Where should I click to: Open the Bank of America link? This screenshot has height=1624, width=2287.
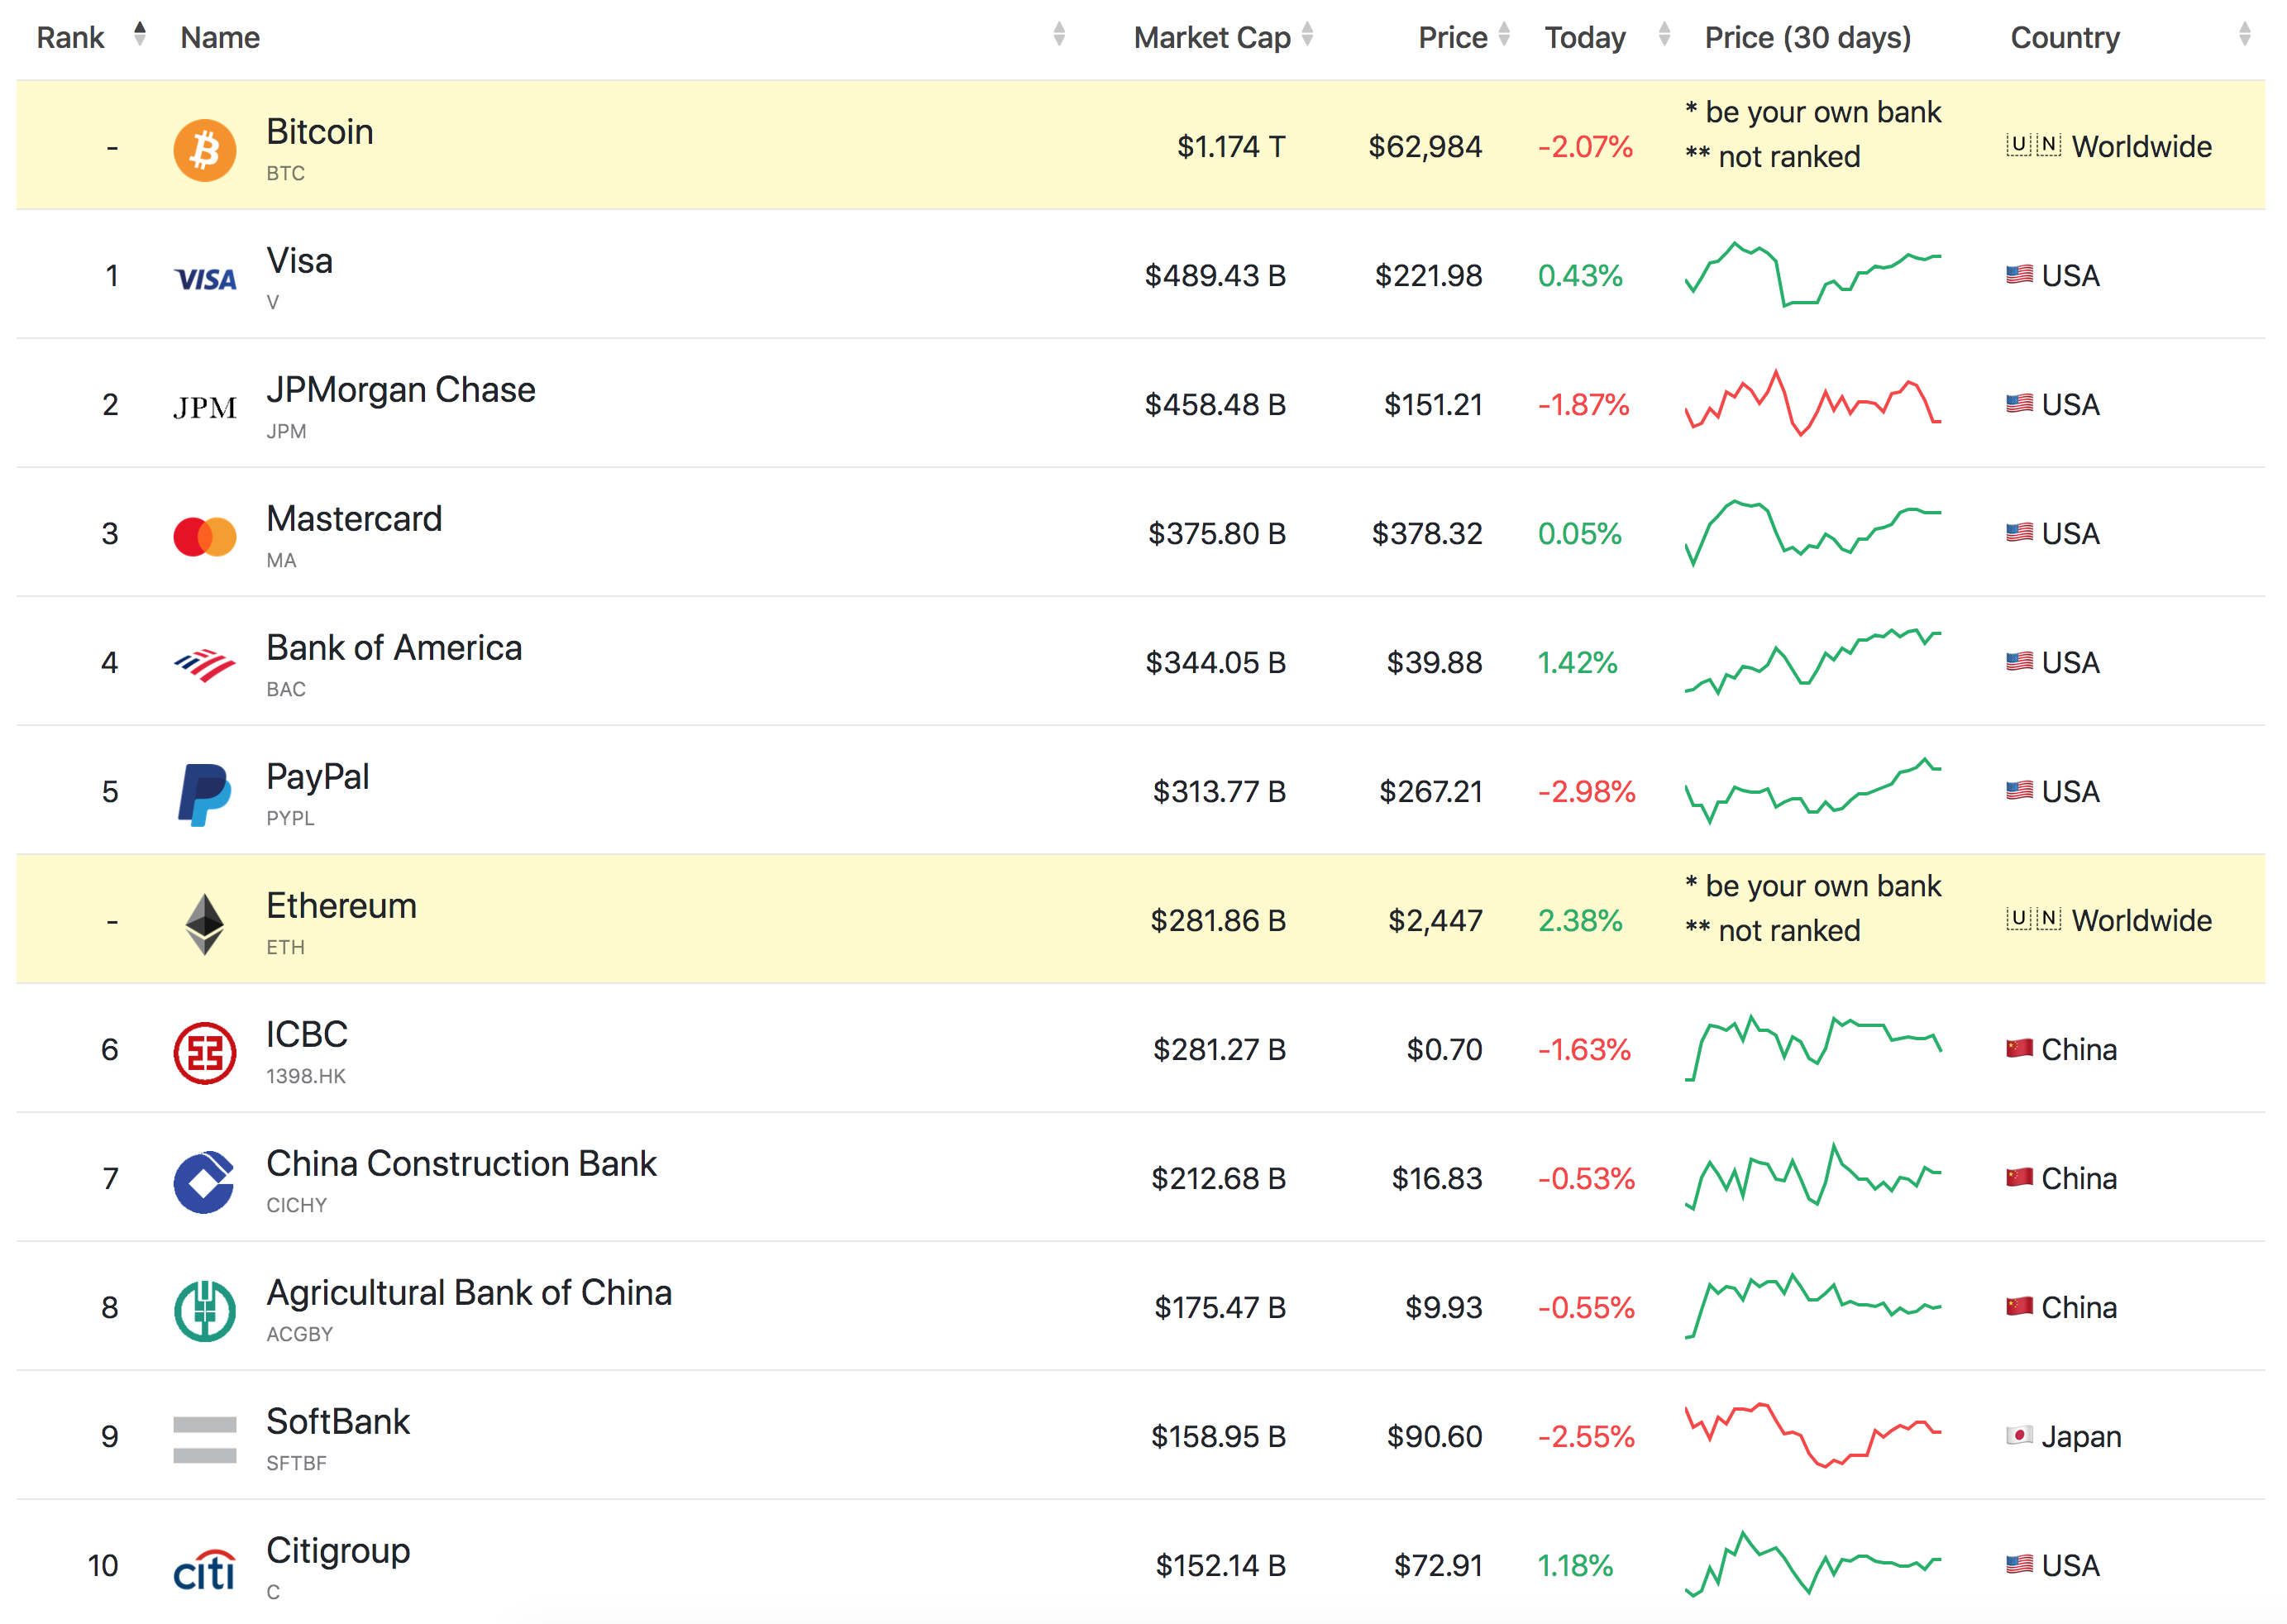(x=394, y=648)
